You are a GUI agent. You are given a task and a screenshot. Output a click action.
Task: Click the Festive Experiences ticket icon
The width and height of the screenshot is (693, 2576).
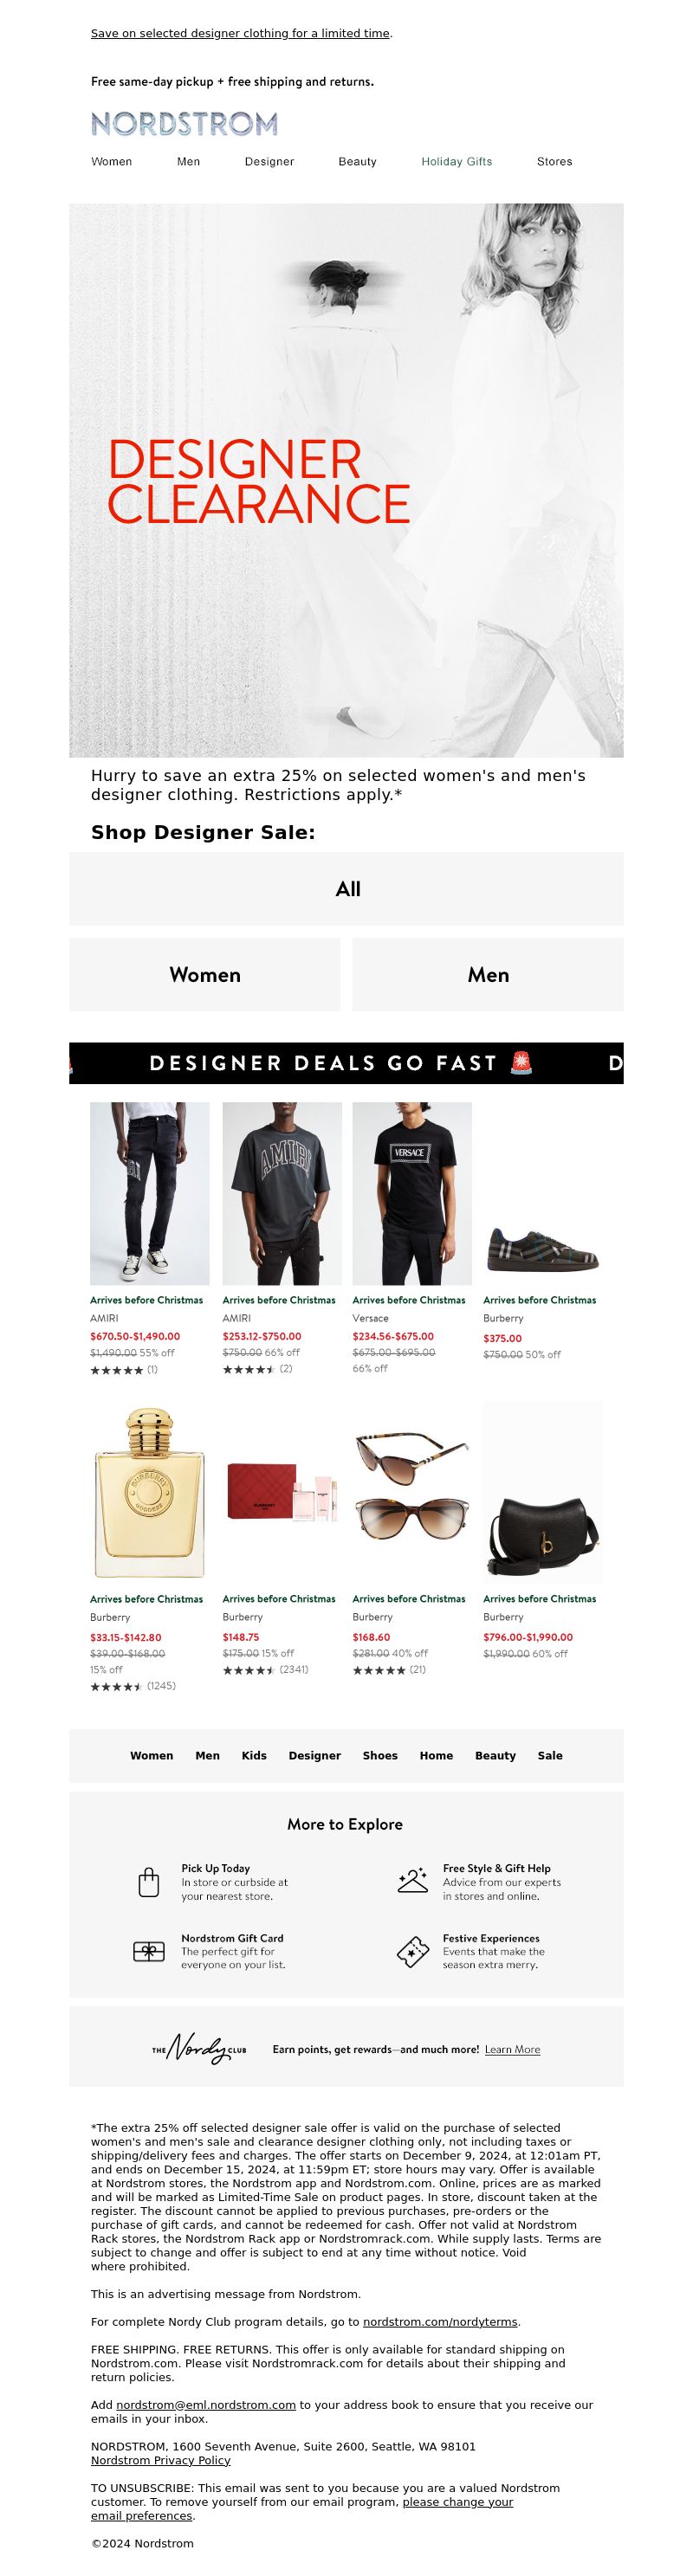coord(412,1951)
